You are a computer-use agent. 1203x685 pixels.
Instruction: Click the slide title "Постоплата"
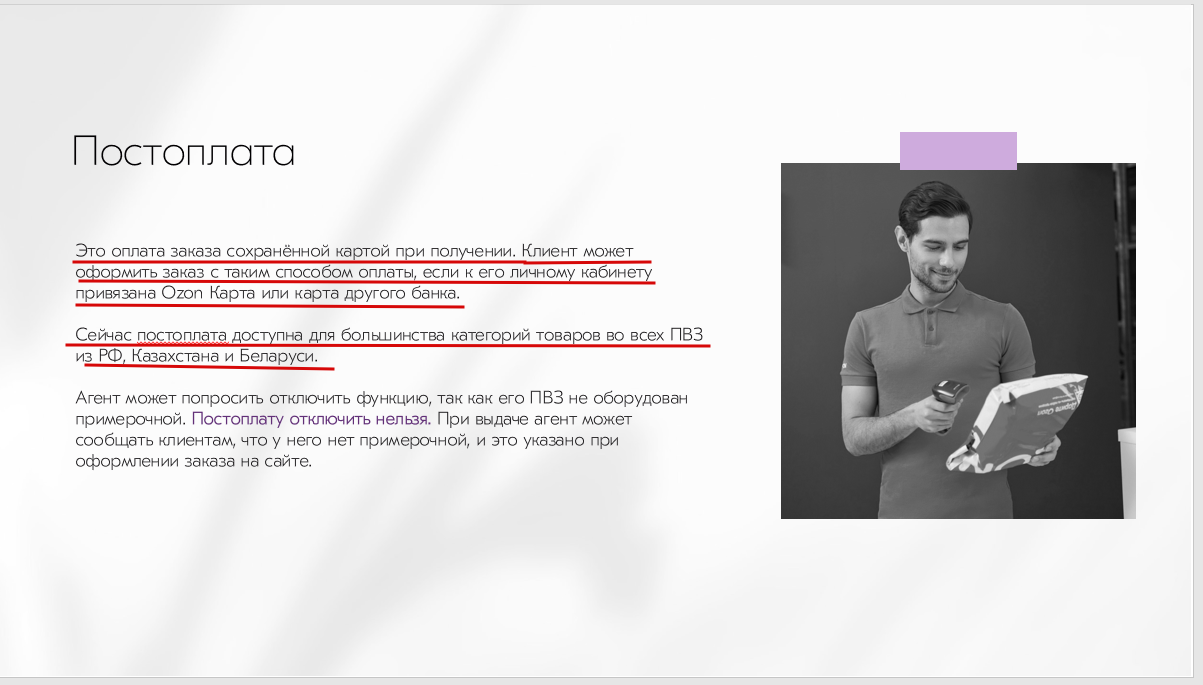pyautogui.click(x=184, y=153)
